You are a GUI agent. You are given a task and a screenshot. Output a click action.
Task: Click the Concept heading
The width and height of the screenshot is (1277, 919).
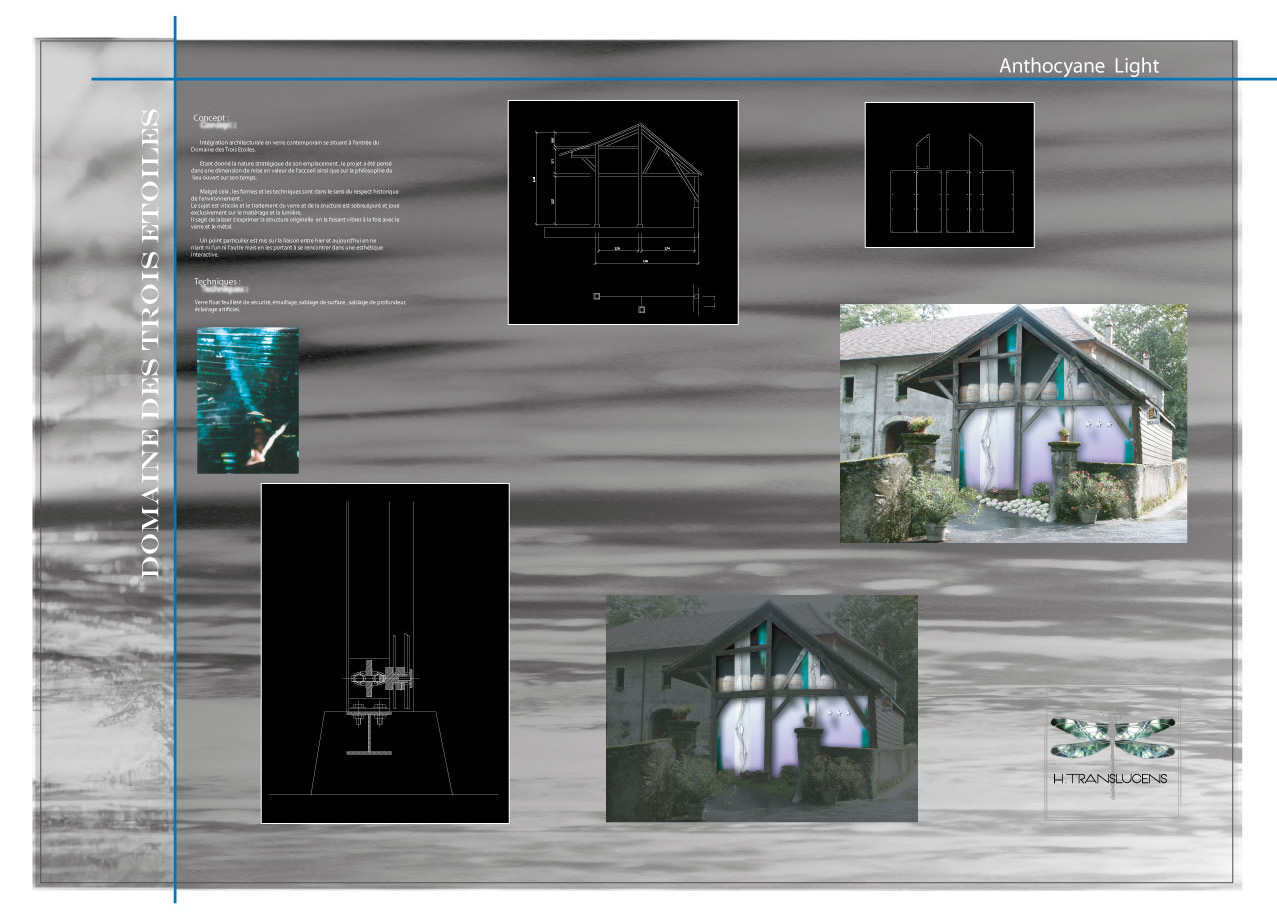click(211, 118)
